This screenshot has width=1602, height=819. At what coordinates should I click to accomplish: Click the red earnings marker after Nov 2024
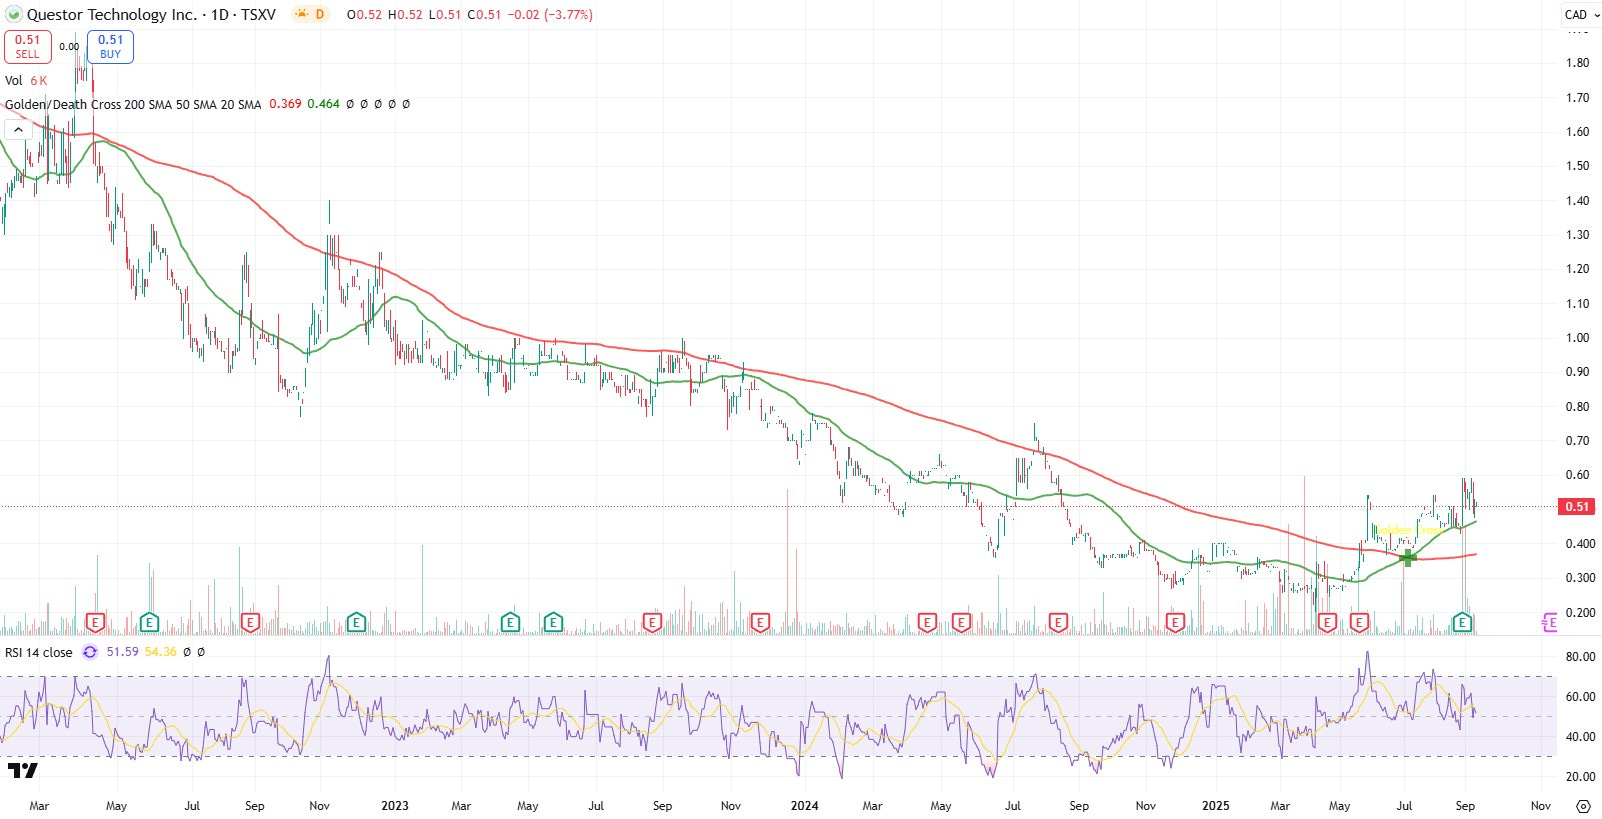click(1175, 623)
